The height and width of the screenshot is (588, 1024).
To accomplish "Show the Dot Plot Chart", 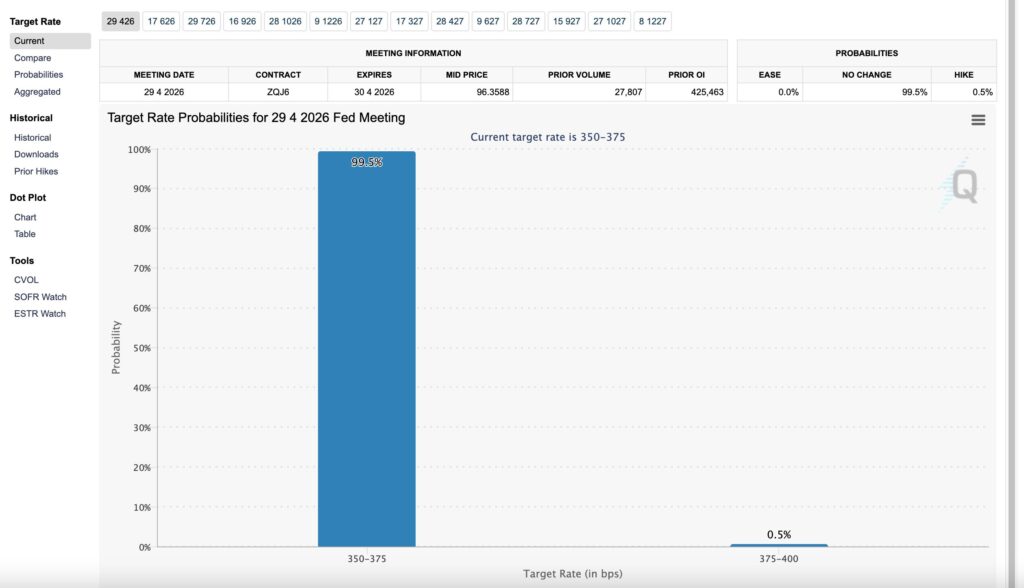I will point(25,217).
